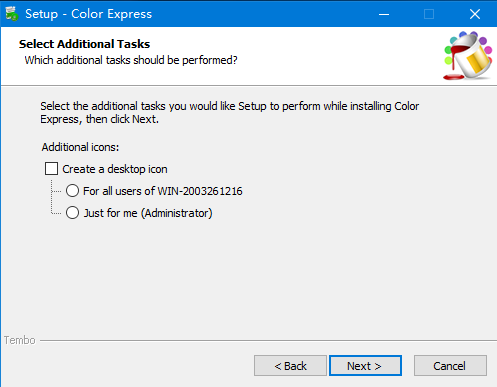Click the instruction text about additional tasks
The width and height of the screenshot is (497, 387).
coord(230,112)
